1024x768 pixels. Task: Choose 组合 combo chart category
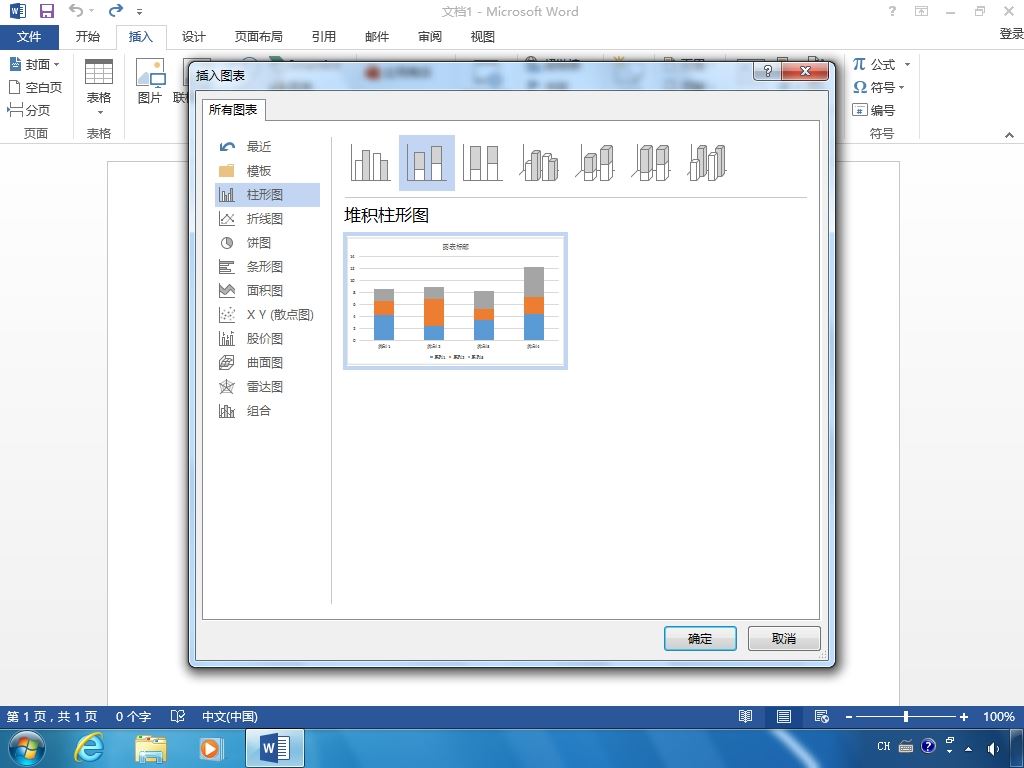click(x=267, y=411)
